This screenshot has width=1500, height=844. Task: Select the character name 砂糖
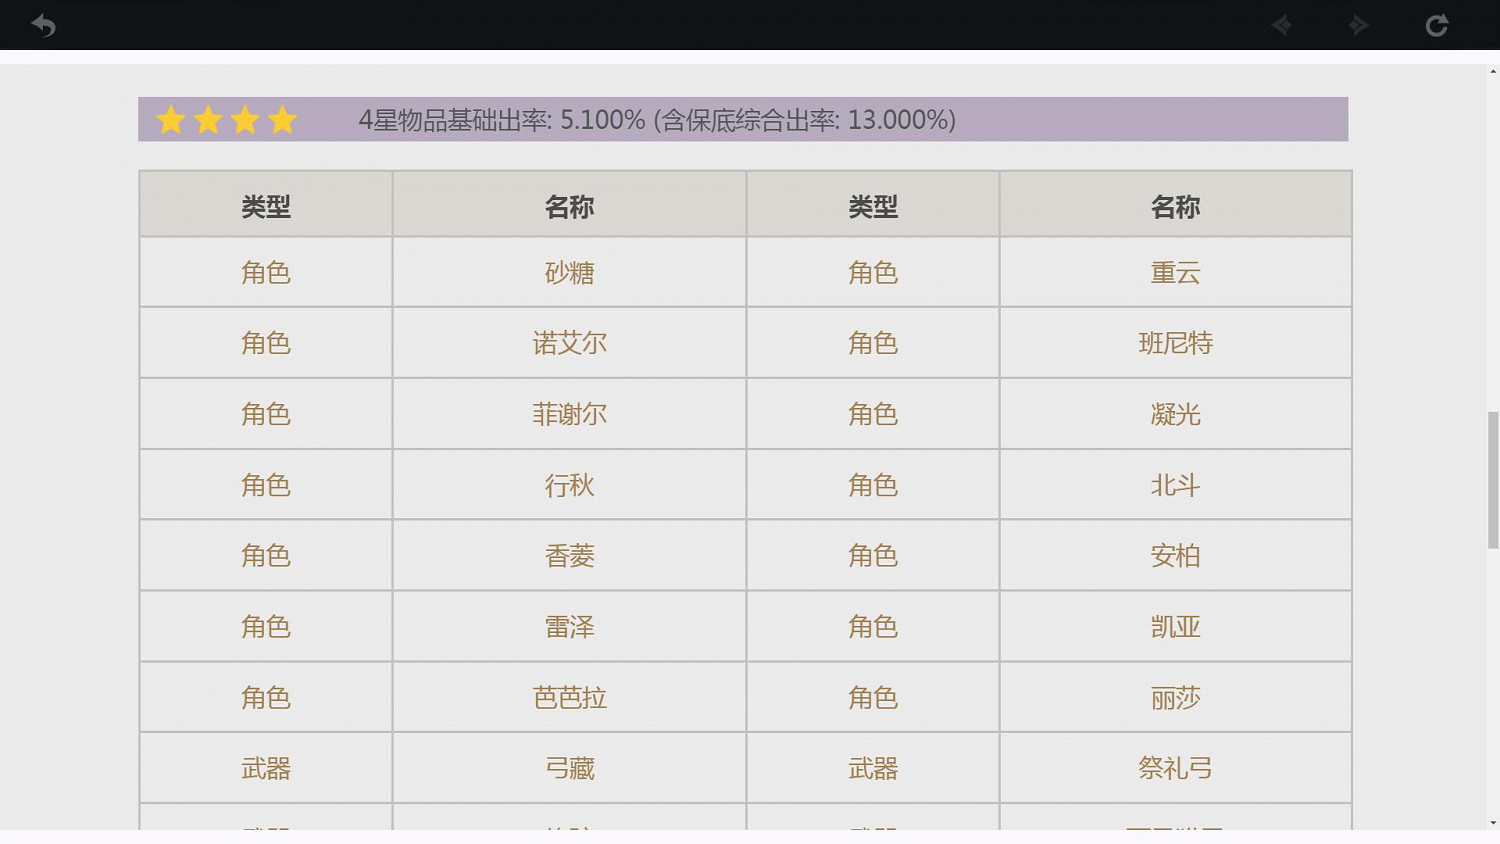pyautogui.click(x=569, y=272)
